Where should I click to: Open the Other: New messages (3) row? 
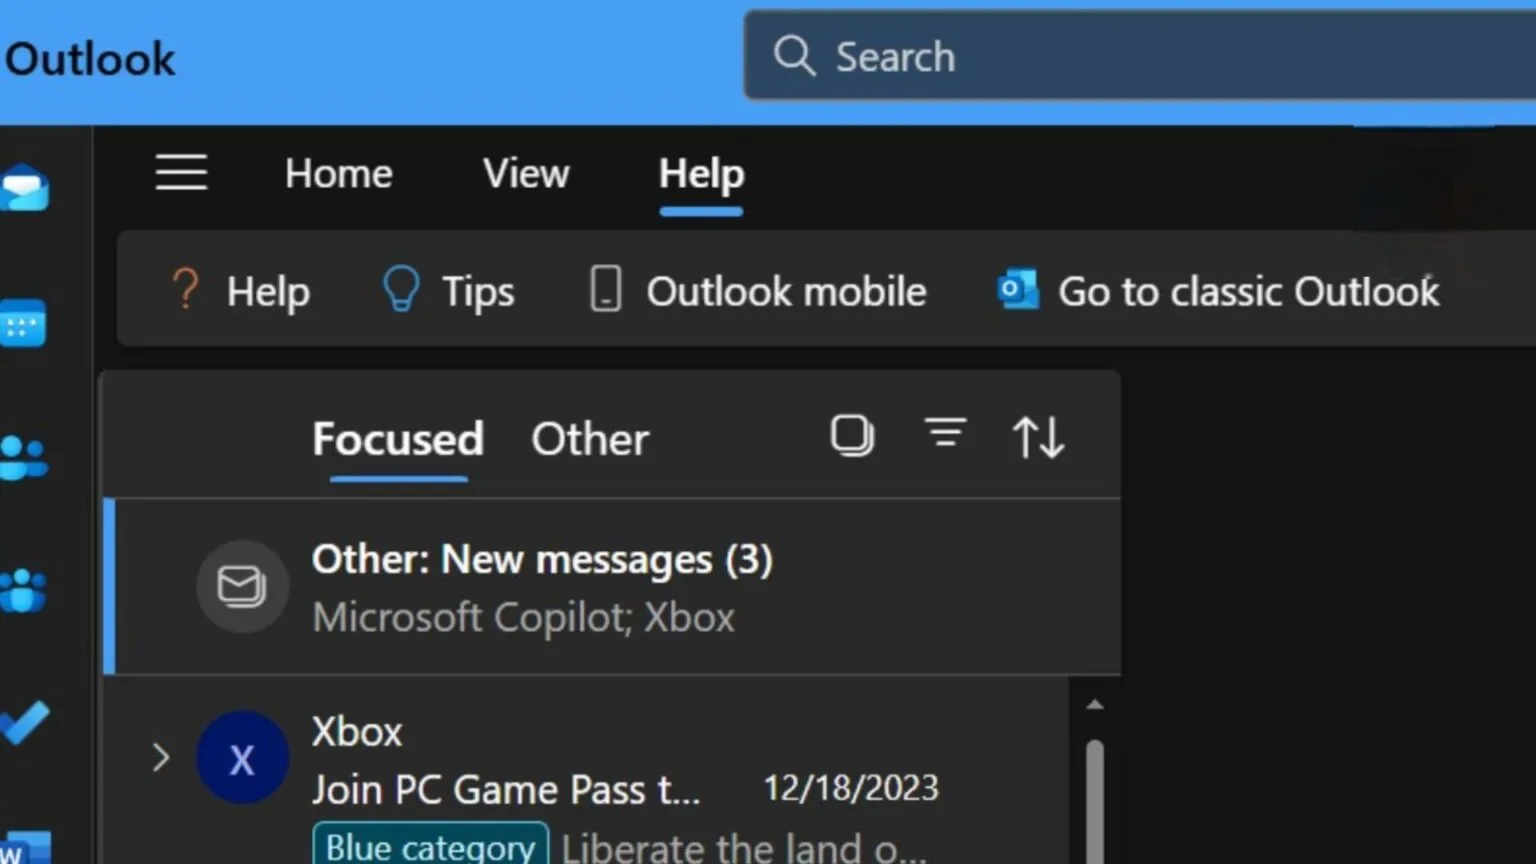click(612, 587)
